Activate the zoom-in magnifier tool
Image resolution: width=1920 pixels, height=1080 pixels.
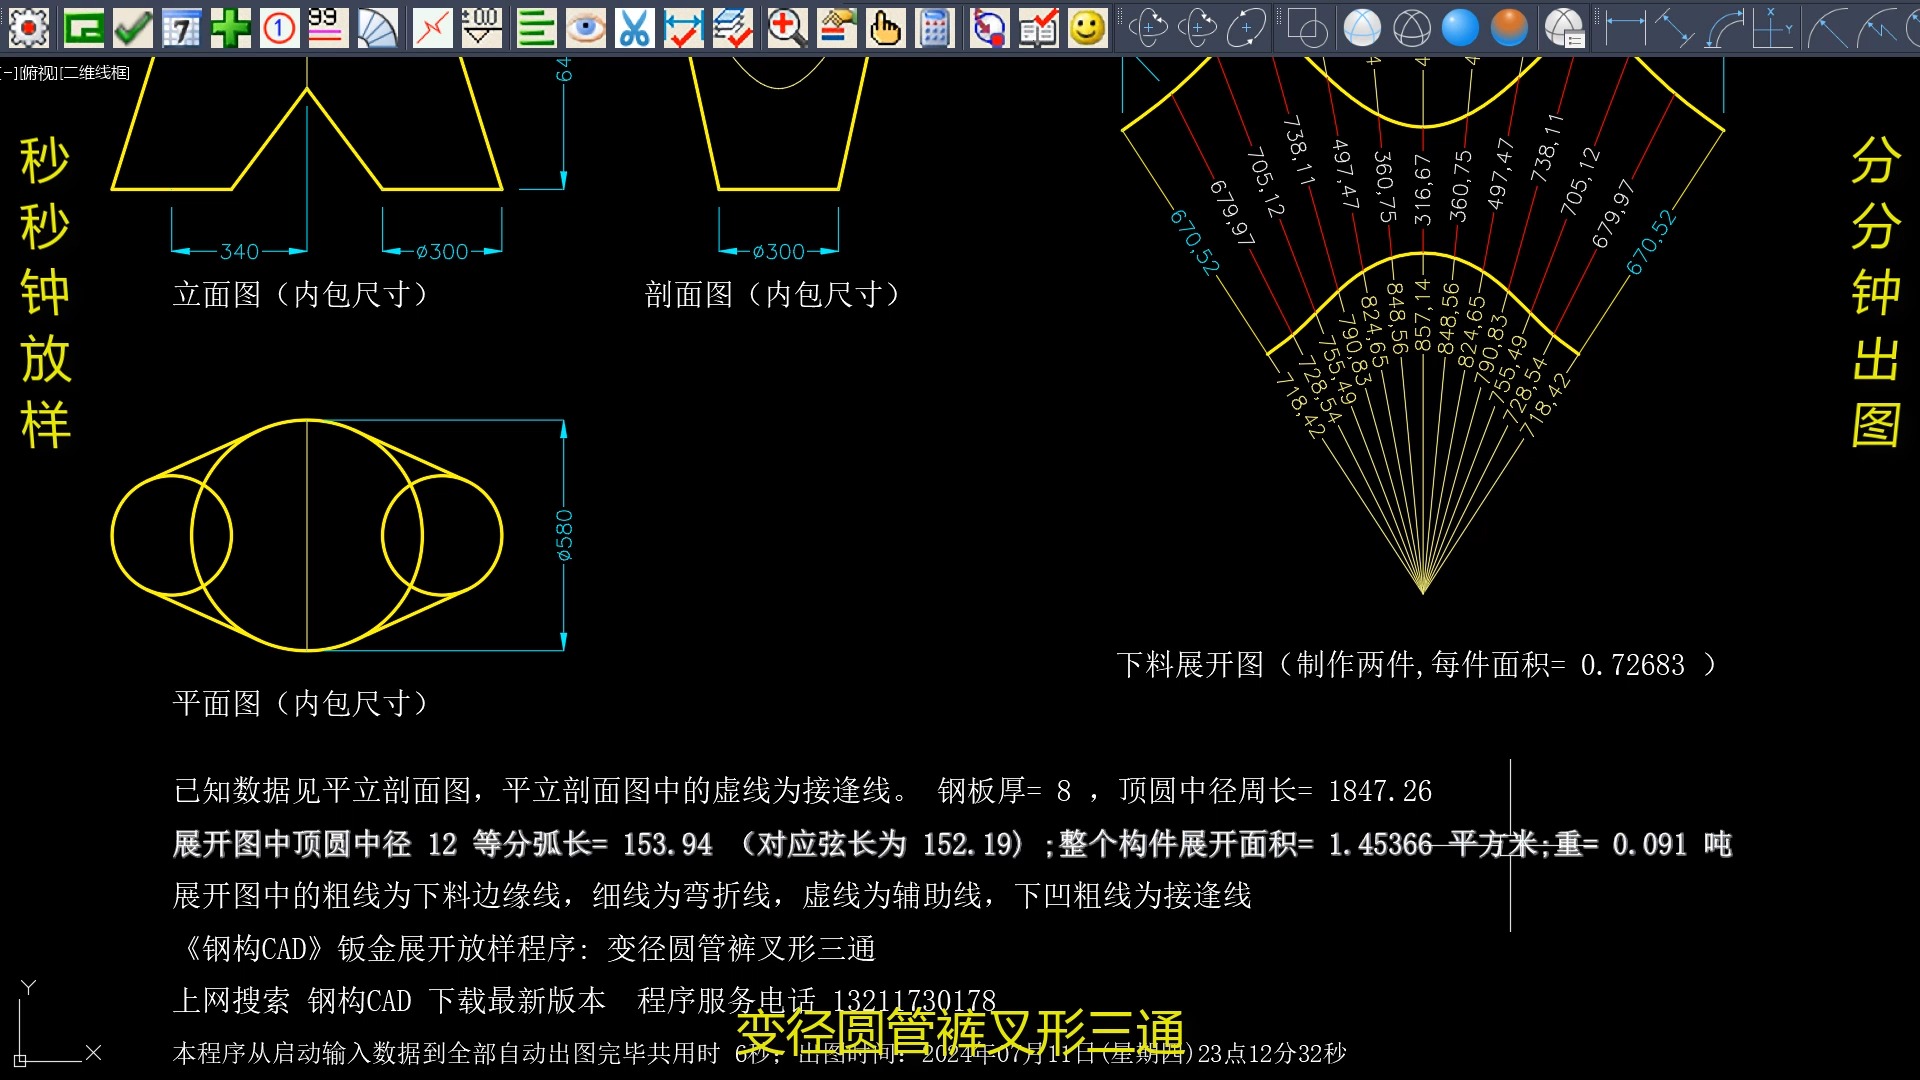pyautogui.click(x=787, y=28)
